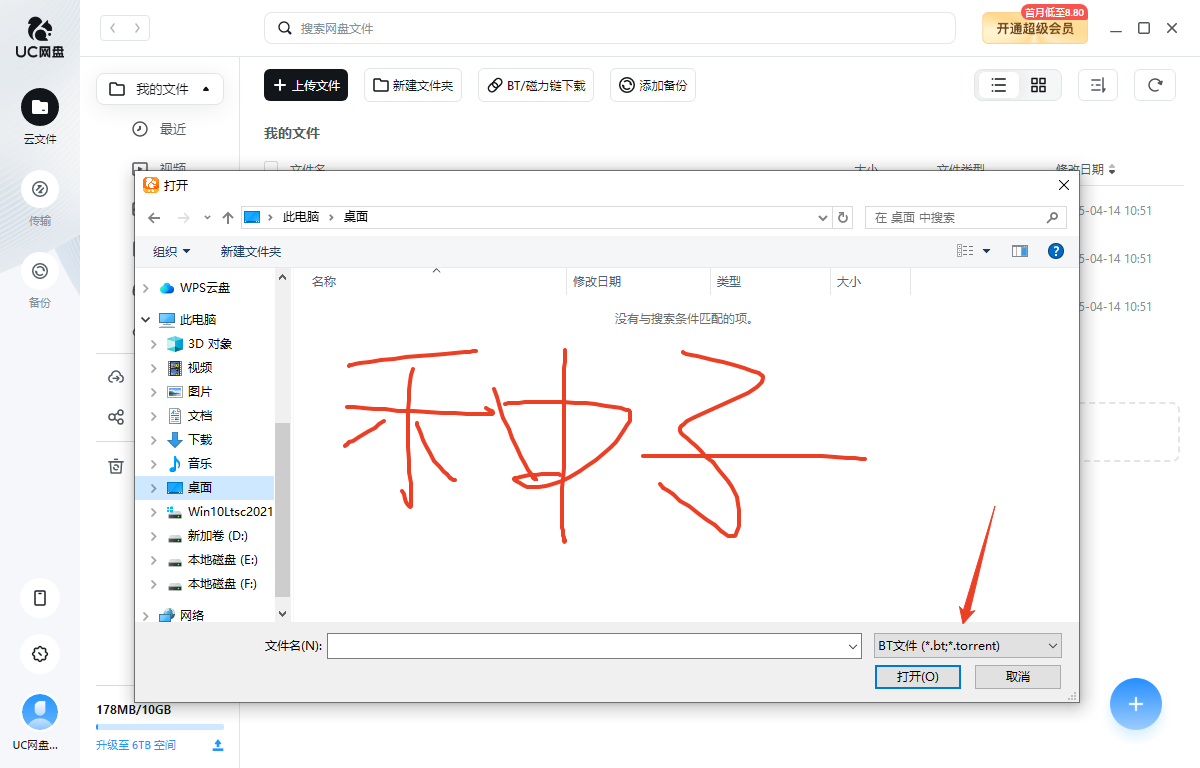Click the UC网盘 user avatar

point(40,712)
